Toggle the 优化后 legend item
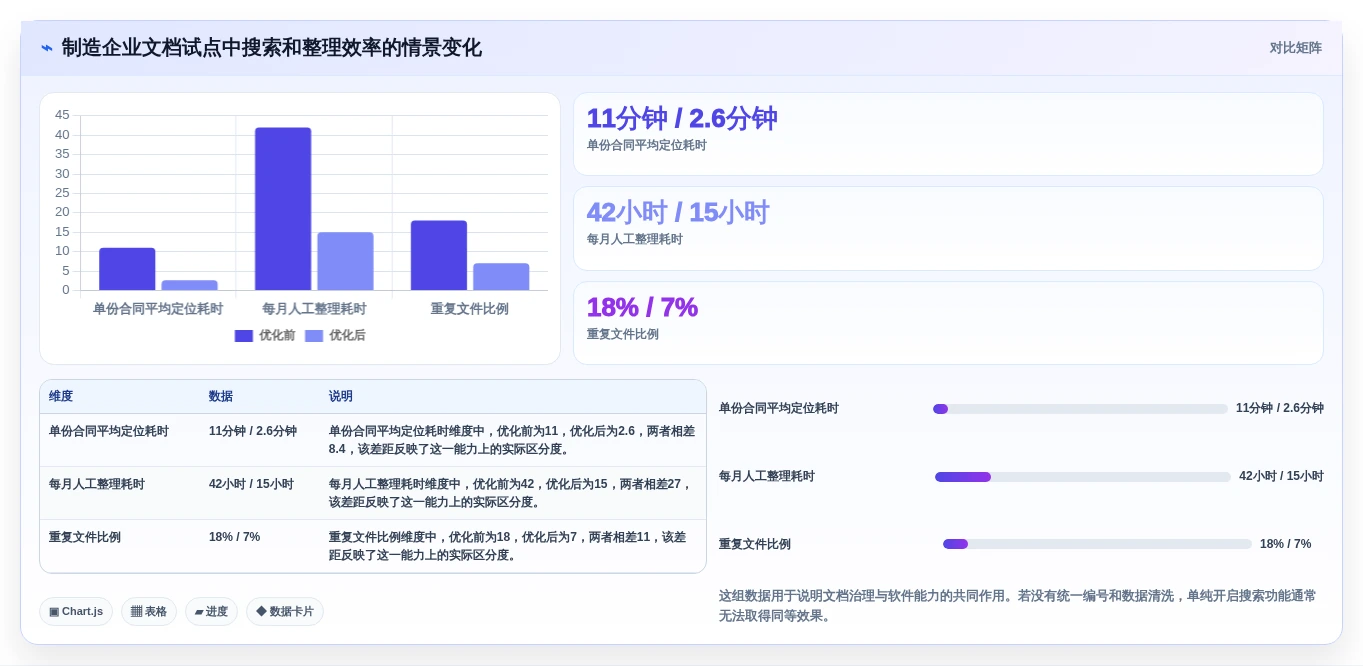 coord(335,336)
